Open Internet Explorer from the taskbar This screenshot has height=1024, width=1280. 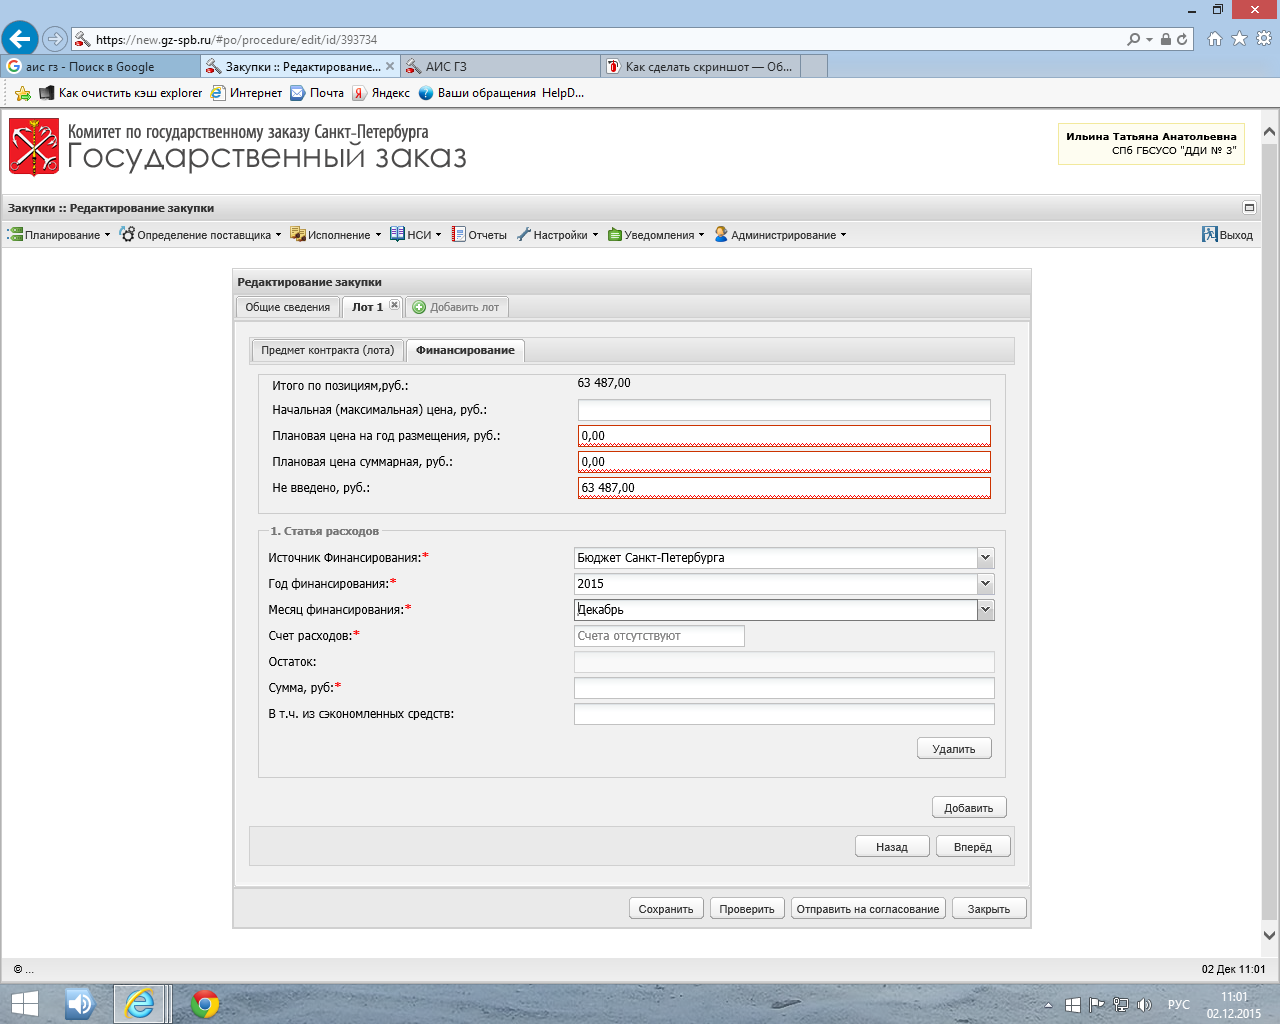point(140,1003)
